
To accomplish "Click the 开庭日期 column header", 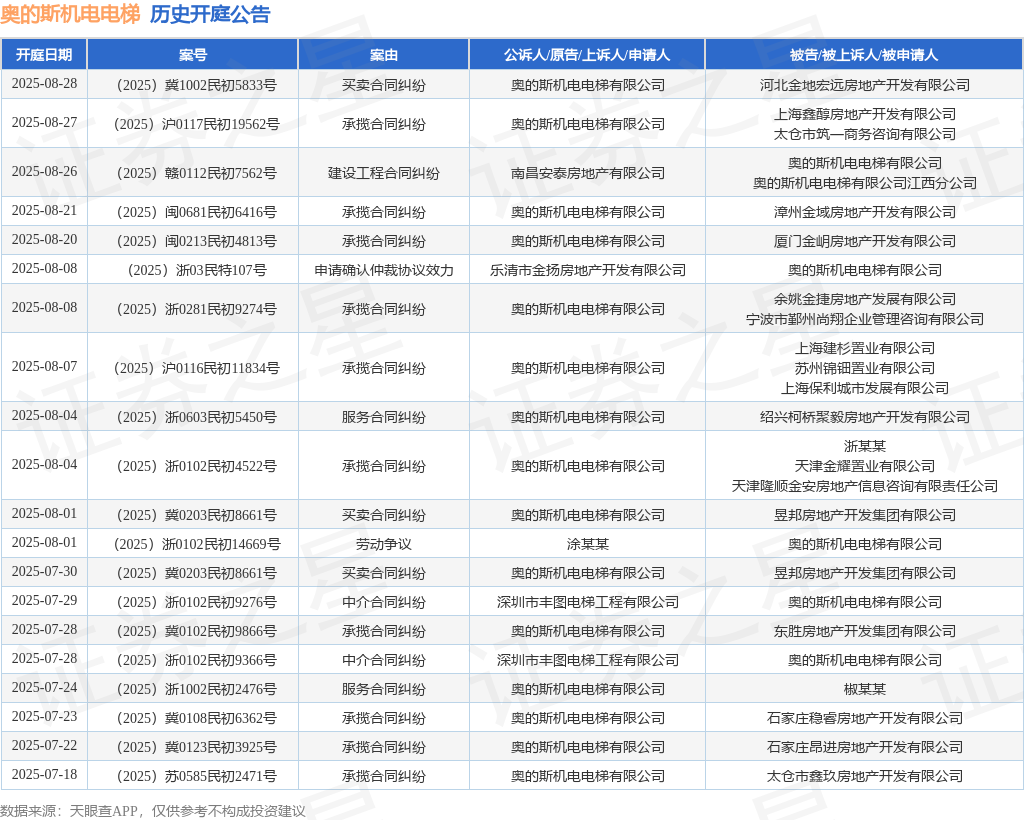I will (x=44, y=55).
